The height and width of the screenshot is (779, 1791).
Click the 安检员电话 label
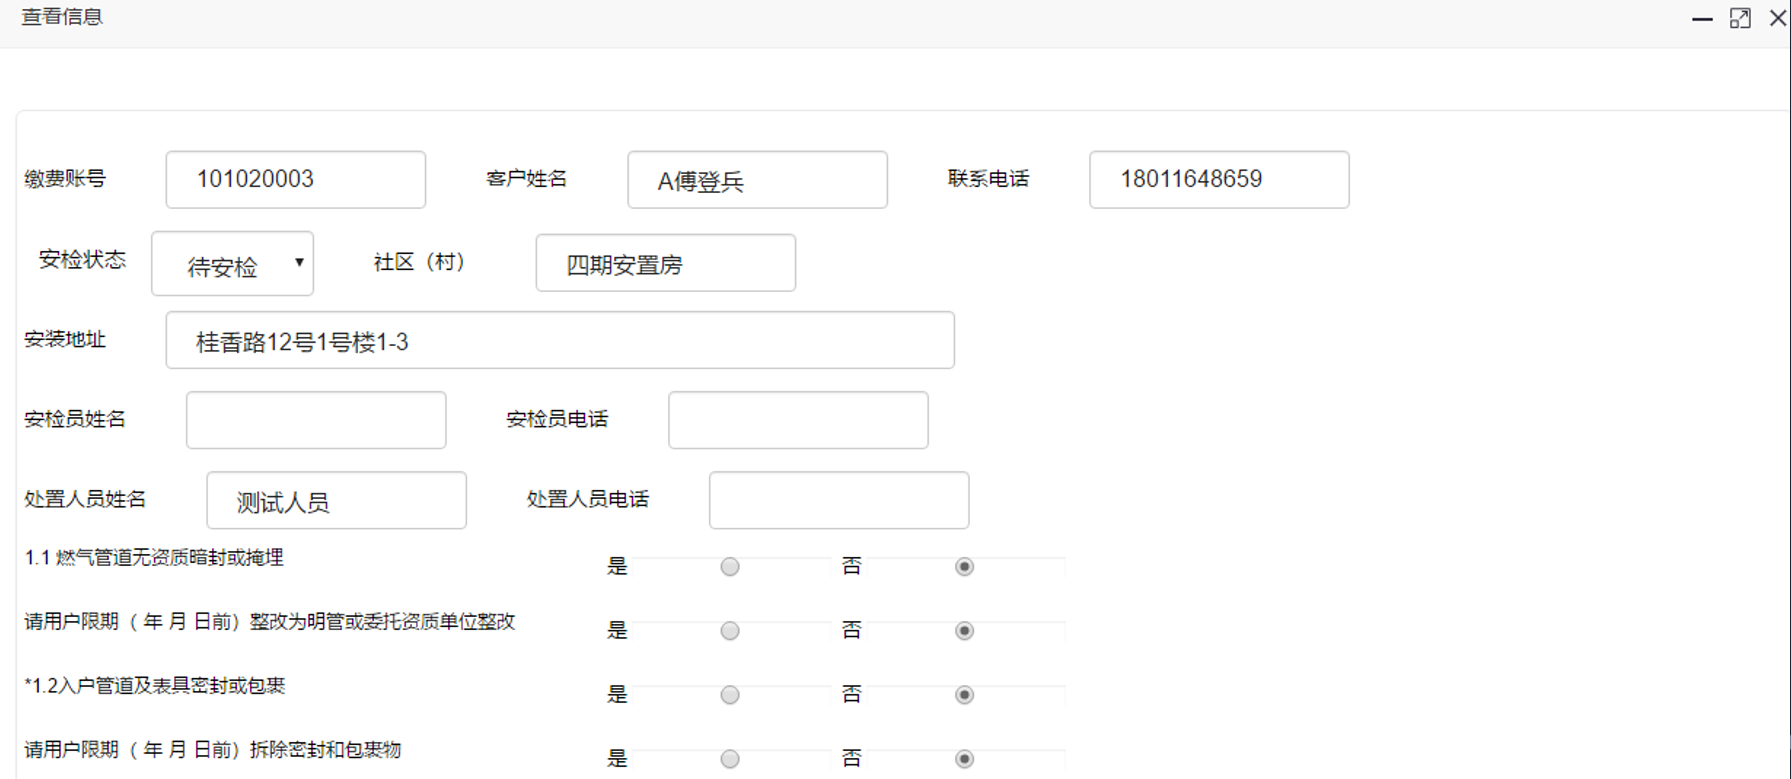tap(557, 420)
